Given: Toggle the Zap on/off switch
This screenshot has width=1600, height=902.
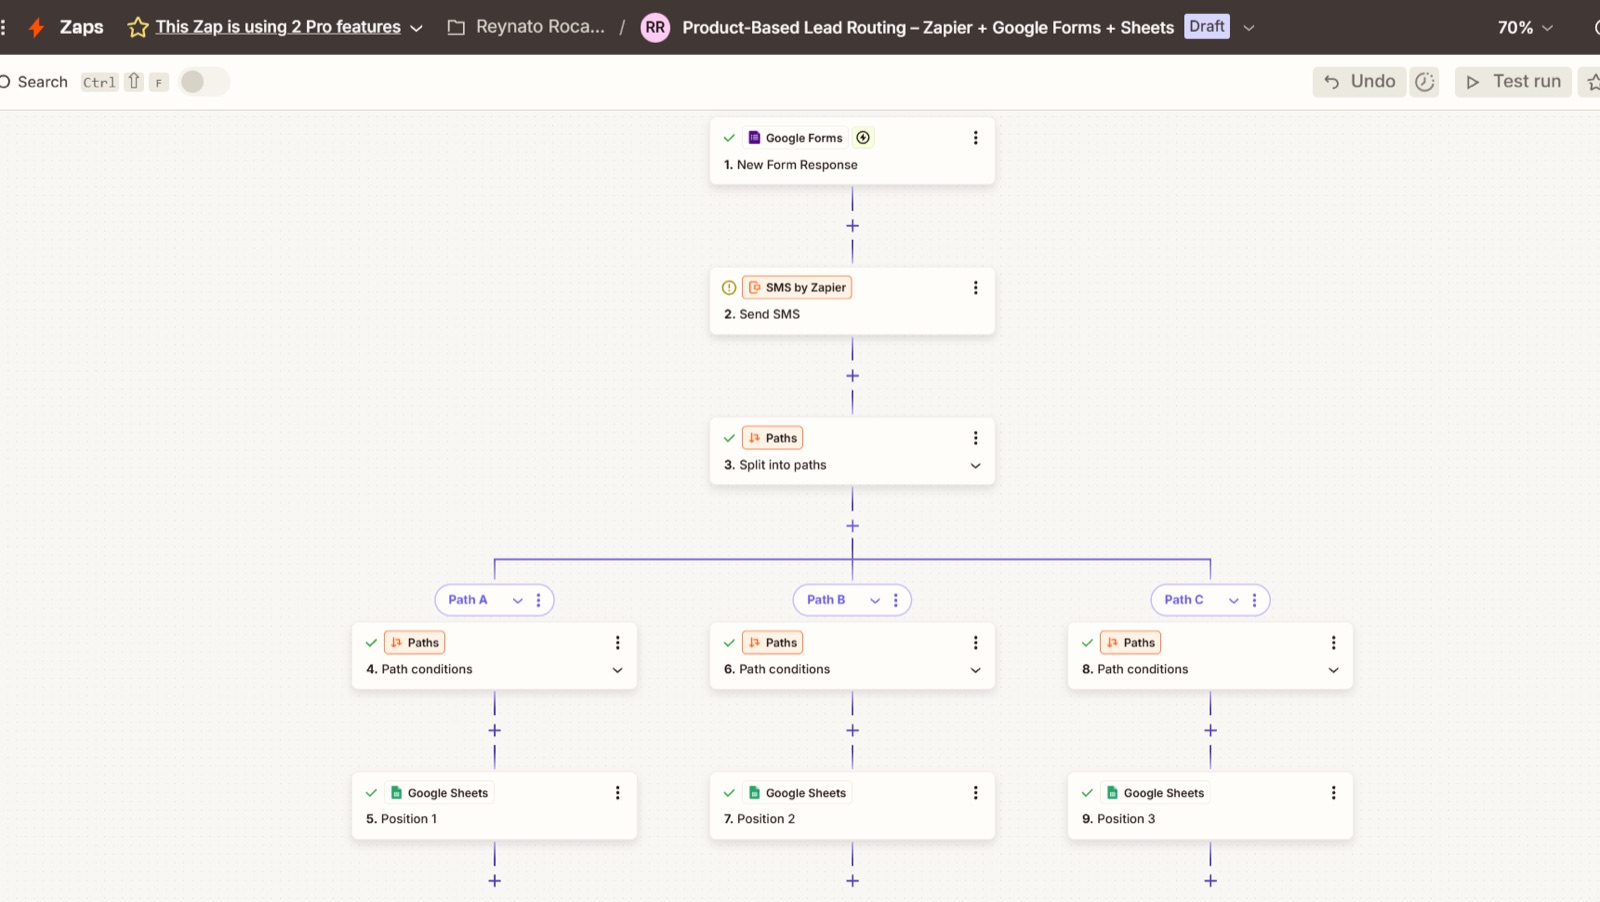Looking at the screenshot, I should point(204,82).
